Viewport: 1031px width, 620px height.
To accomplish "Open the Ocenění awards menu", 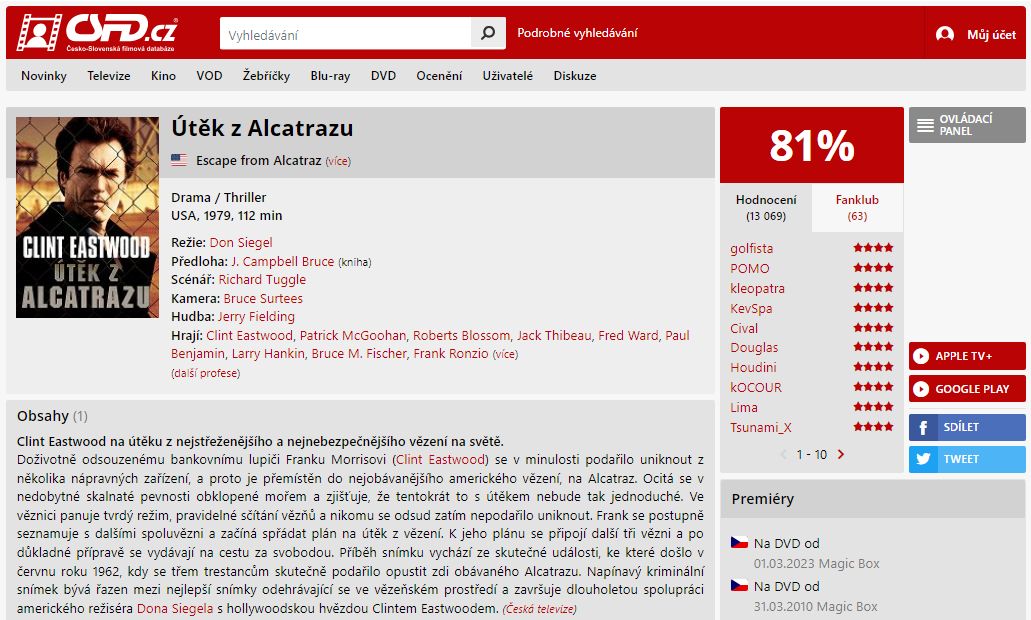I will click(x=439, y=76).
